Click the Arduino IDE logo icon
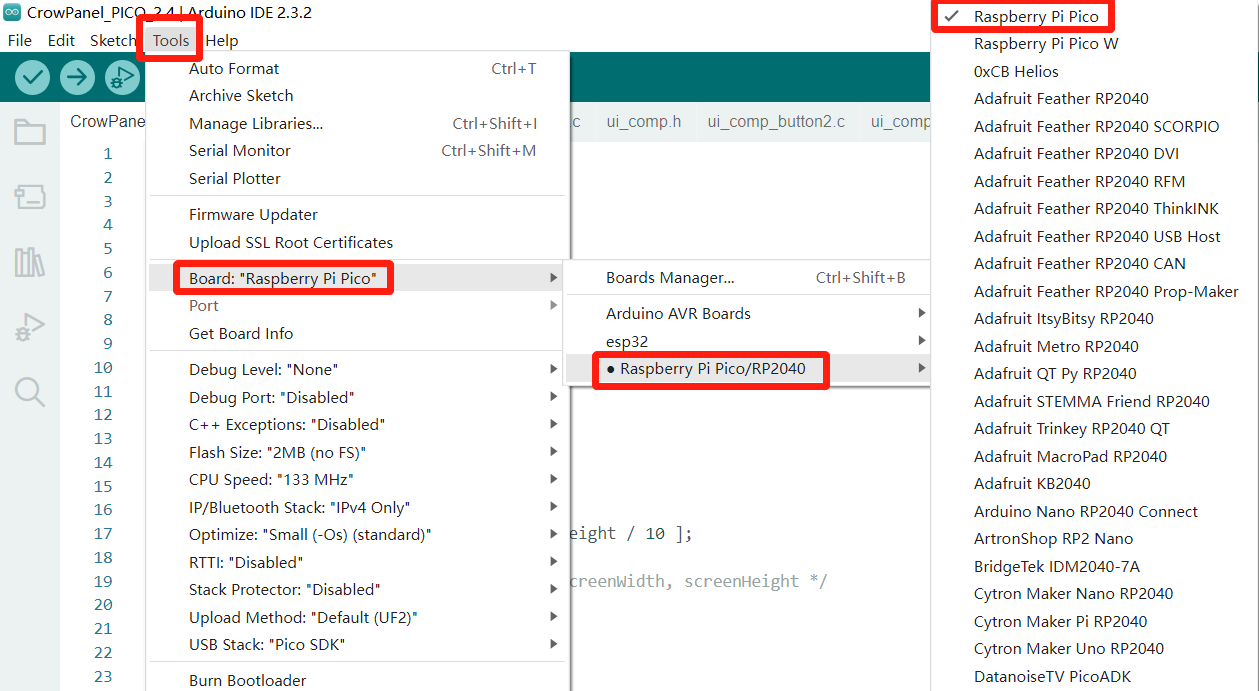The image size is (1259, 691). (x=12, y=12)
